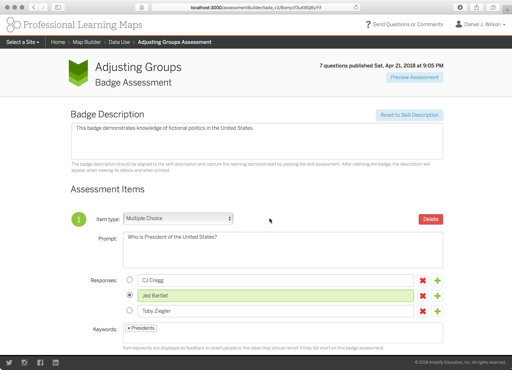512x370 pixels.
Task: Select Jed Bartlet radio button
Action: [x=129, y=295]
